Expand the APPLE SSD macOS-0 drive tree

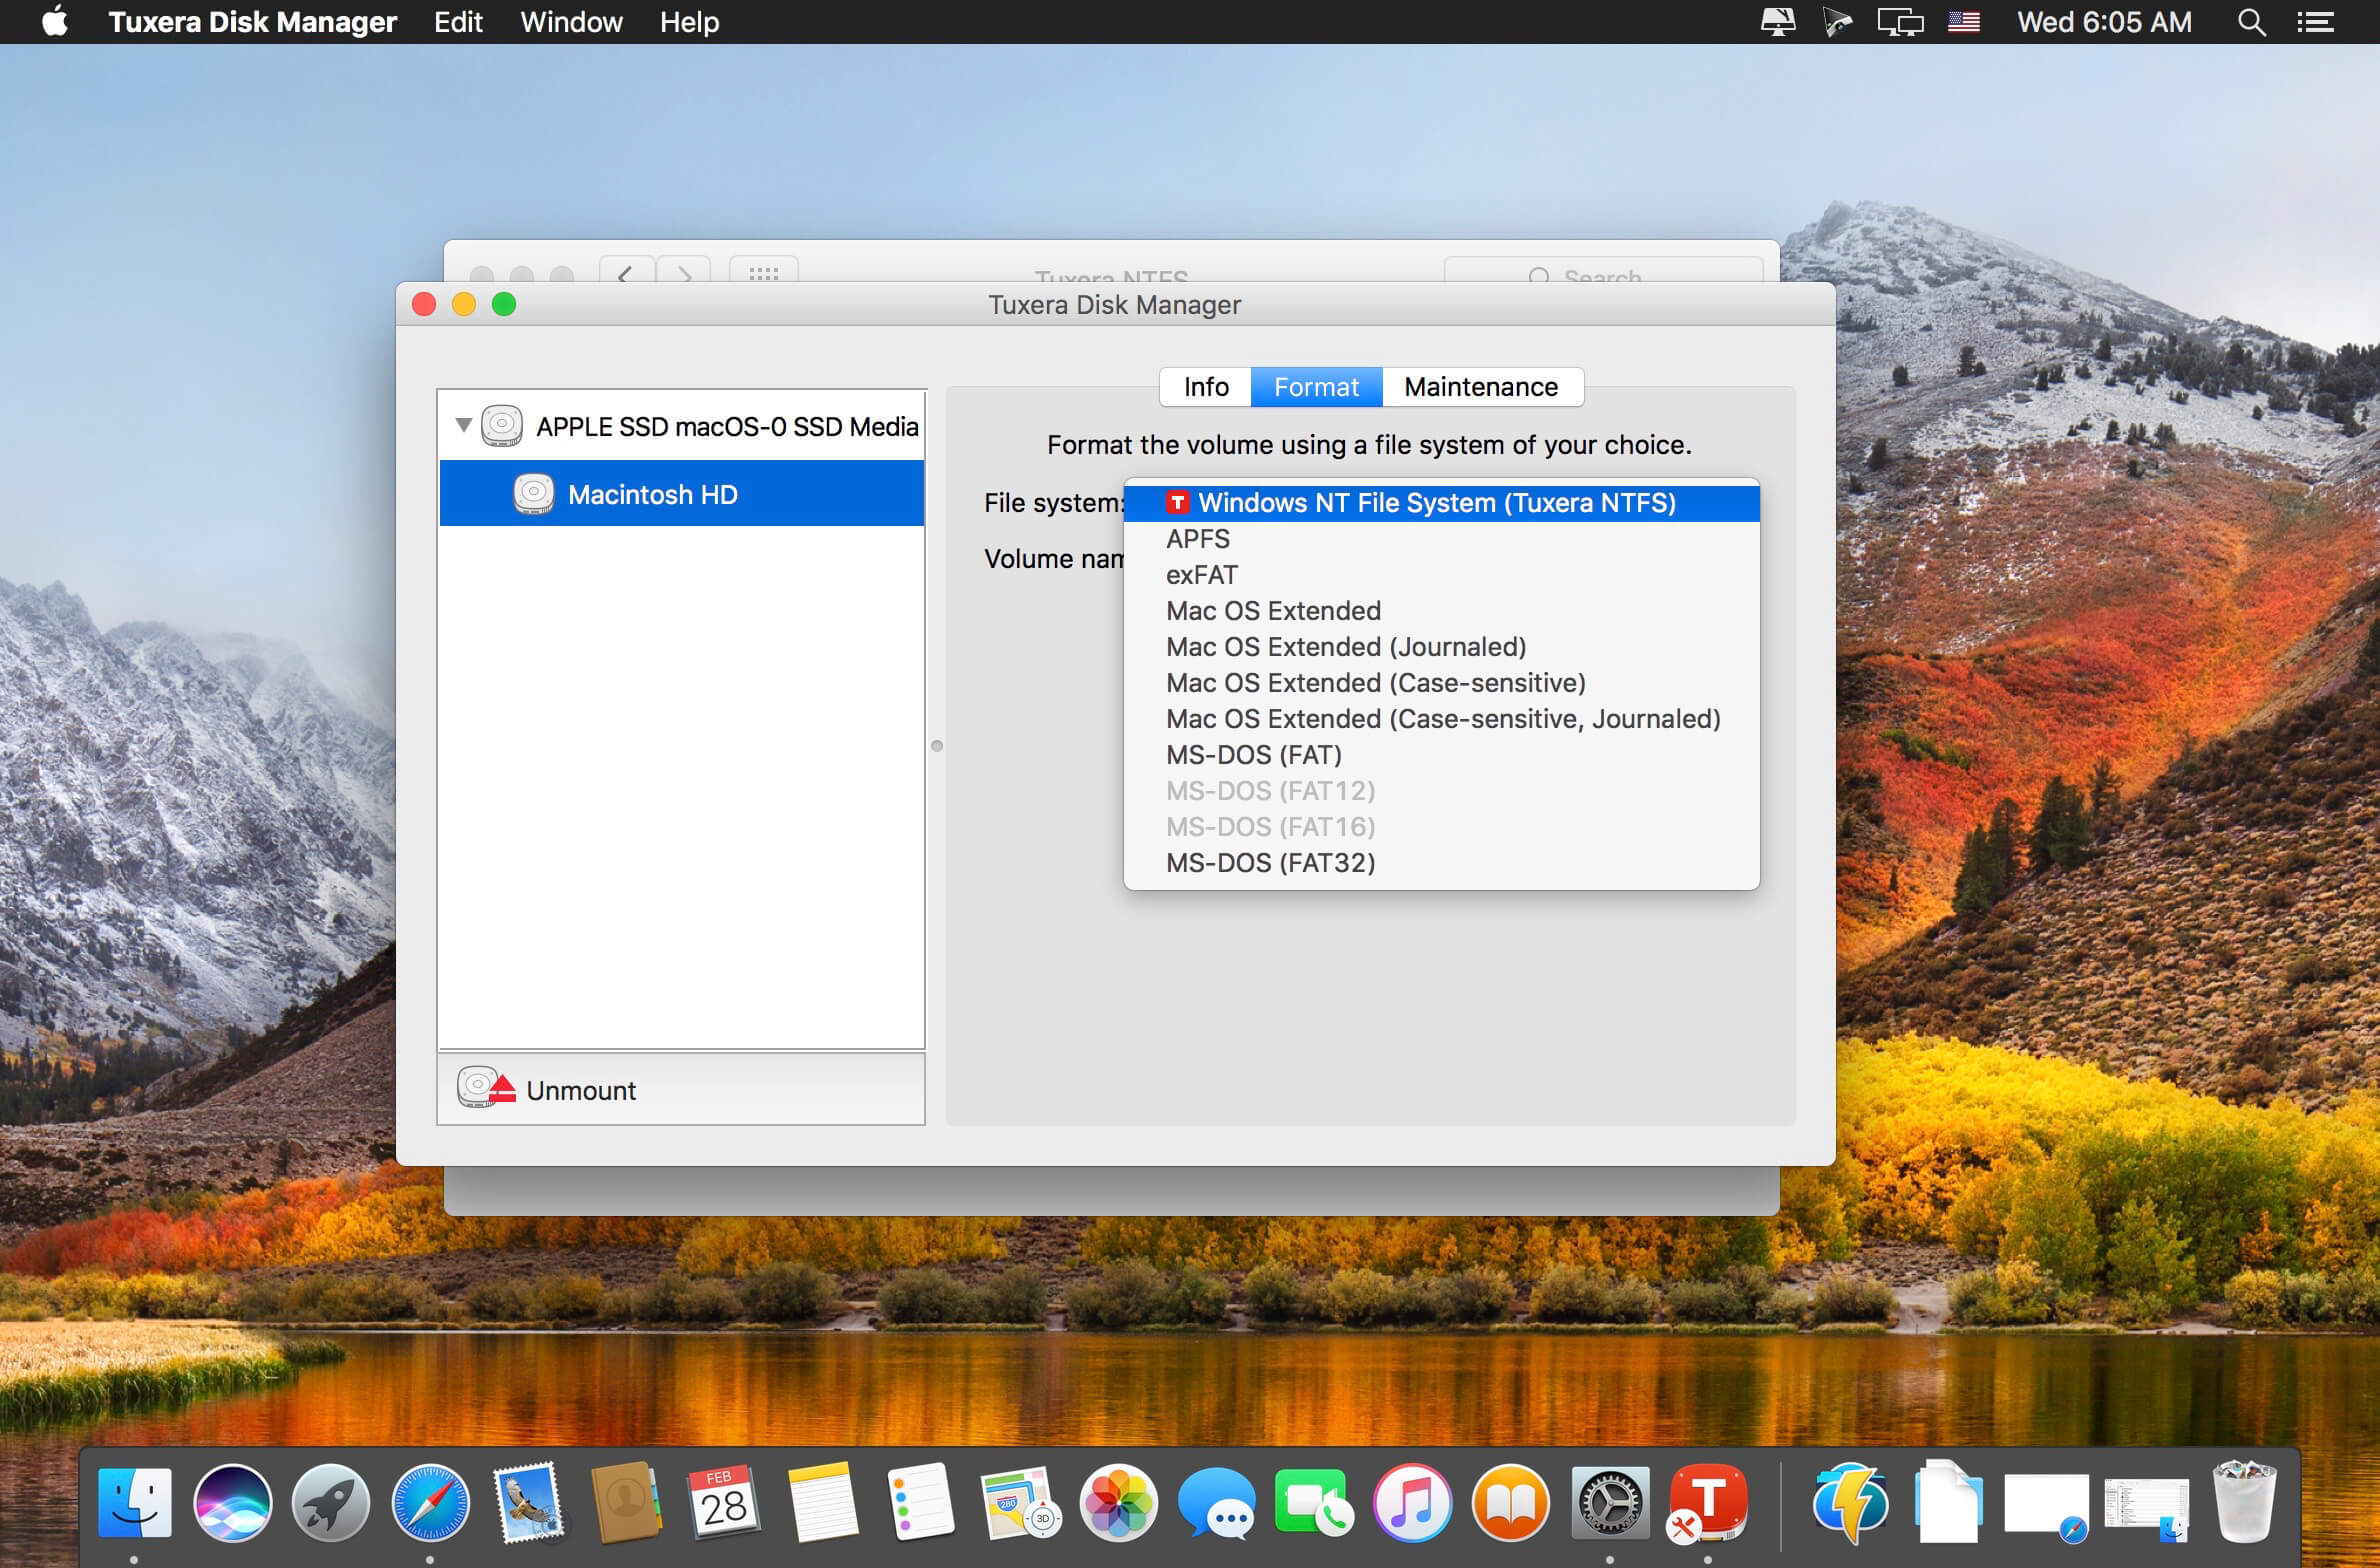[x=460, y=424]
